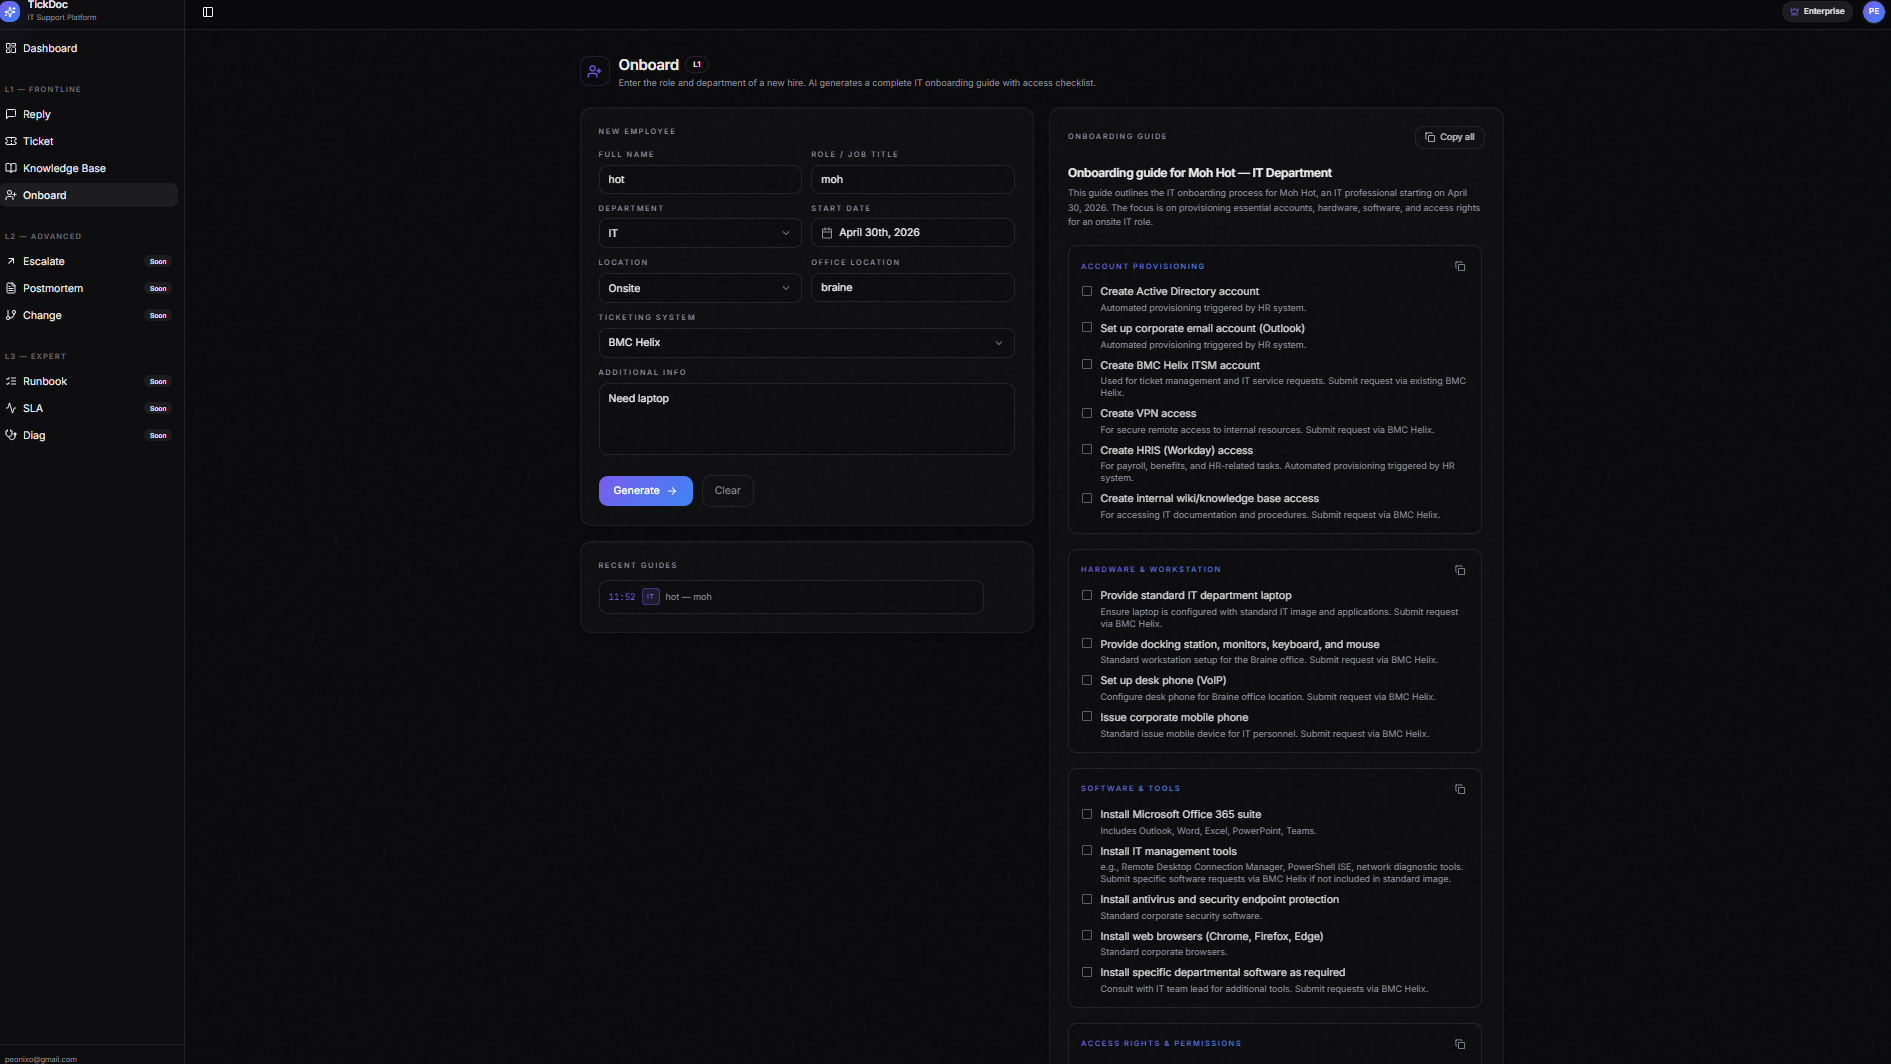Select the SLA tool in the sidebar
Viewport: 1891px width, 1064px height.
click(x=32, y=408)
